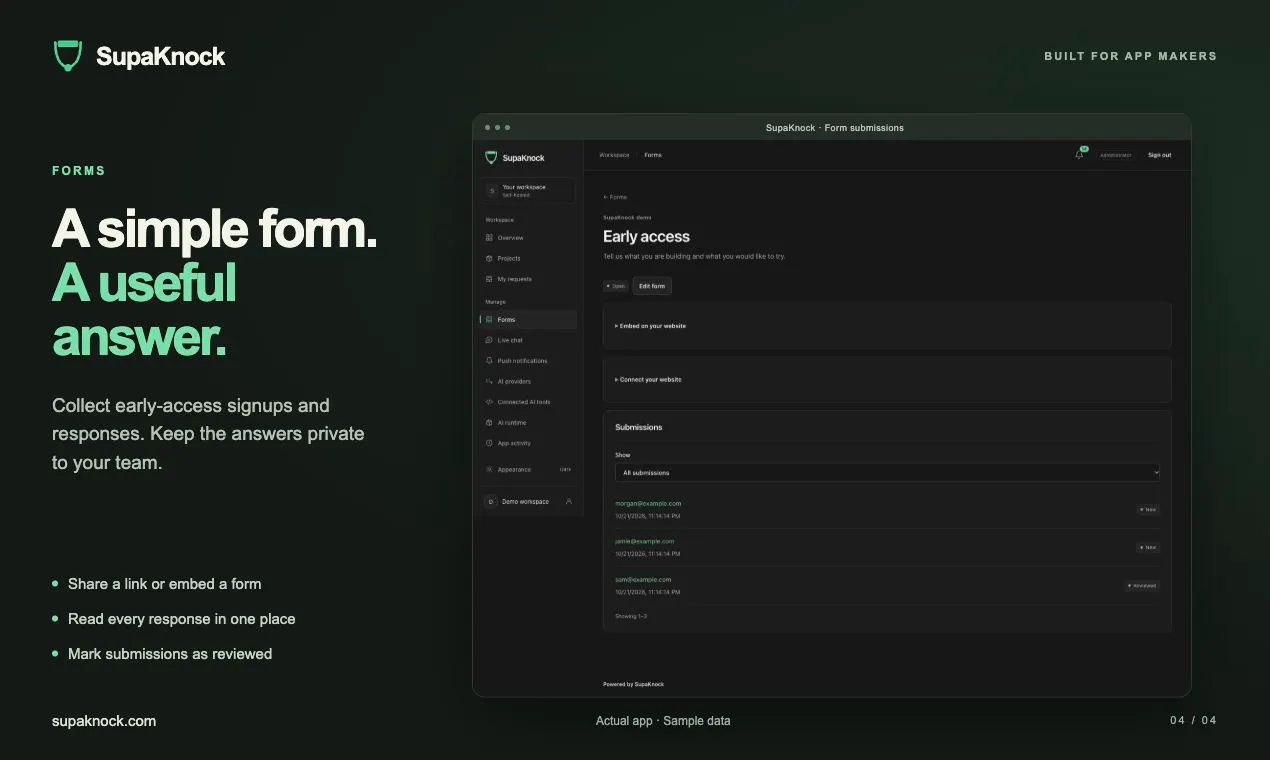The image size is (1270, 760).
Task: Expand the Connect your website section
Action: (887, 380)
